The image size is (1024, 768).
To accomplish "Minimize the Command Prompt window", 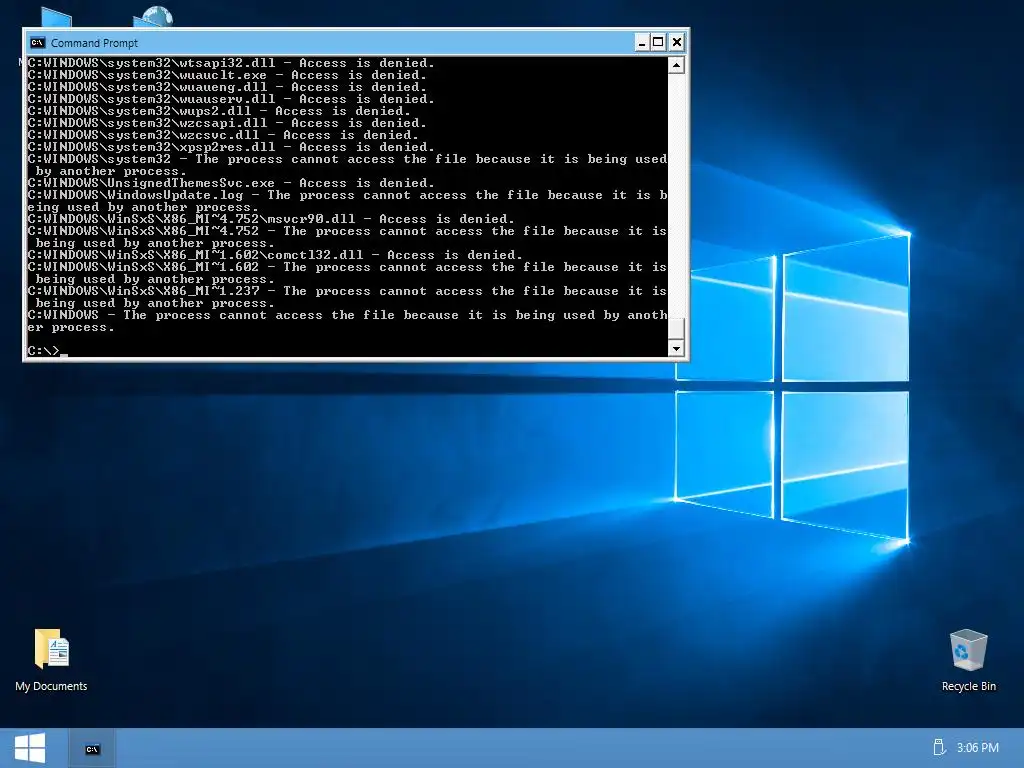I will (642, 43).
